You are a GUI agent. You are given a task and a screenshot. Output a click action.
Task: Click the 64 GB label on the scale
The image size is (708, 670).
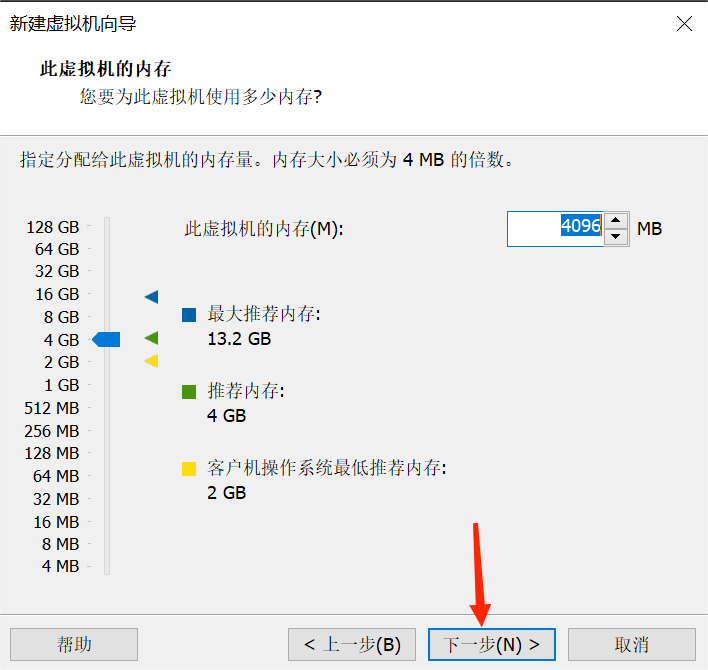(57, 249)
